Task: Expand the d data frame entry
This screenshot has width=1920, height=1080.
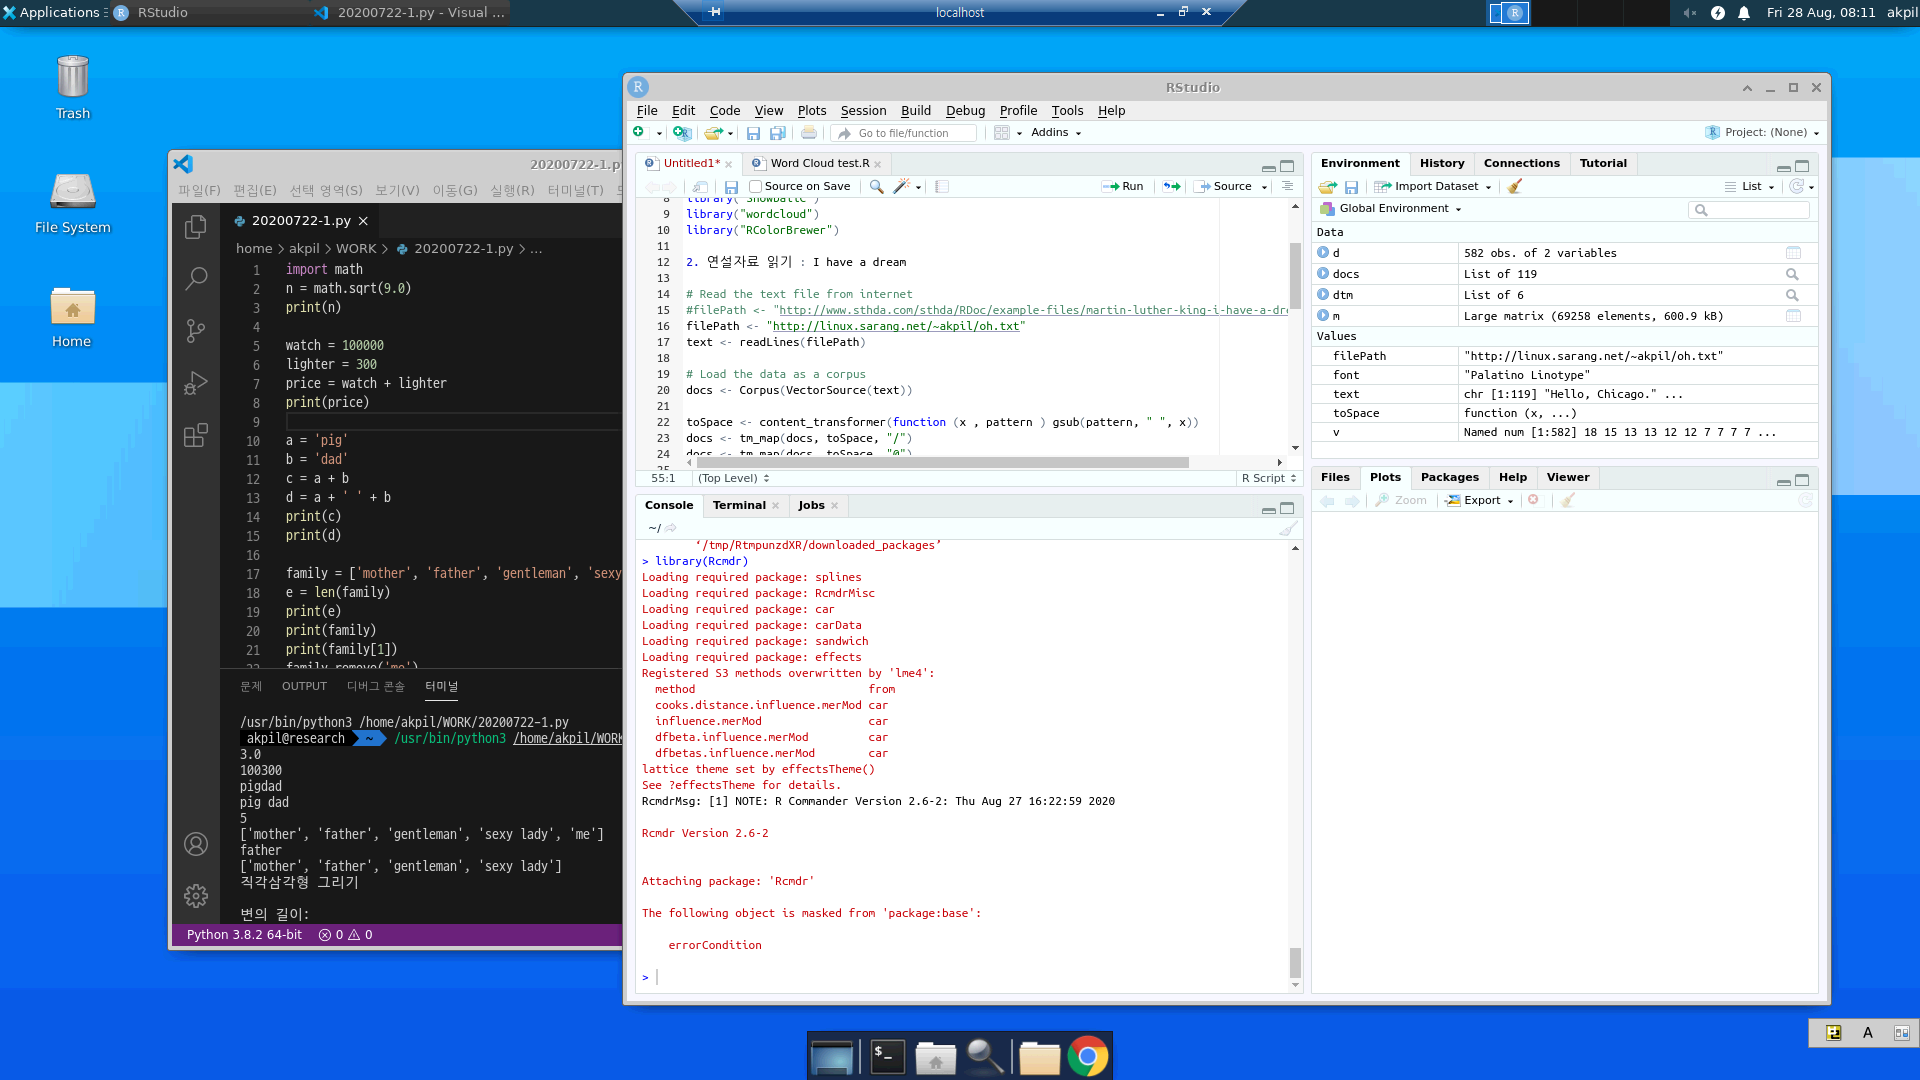Action: click(x=1323, y=253)
